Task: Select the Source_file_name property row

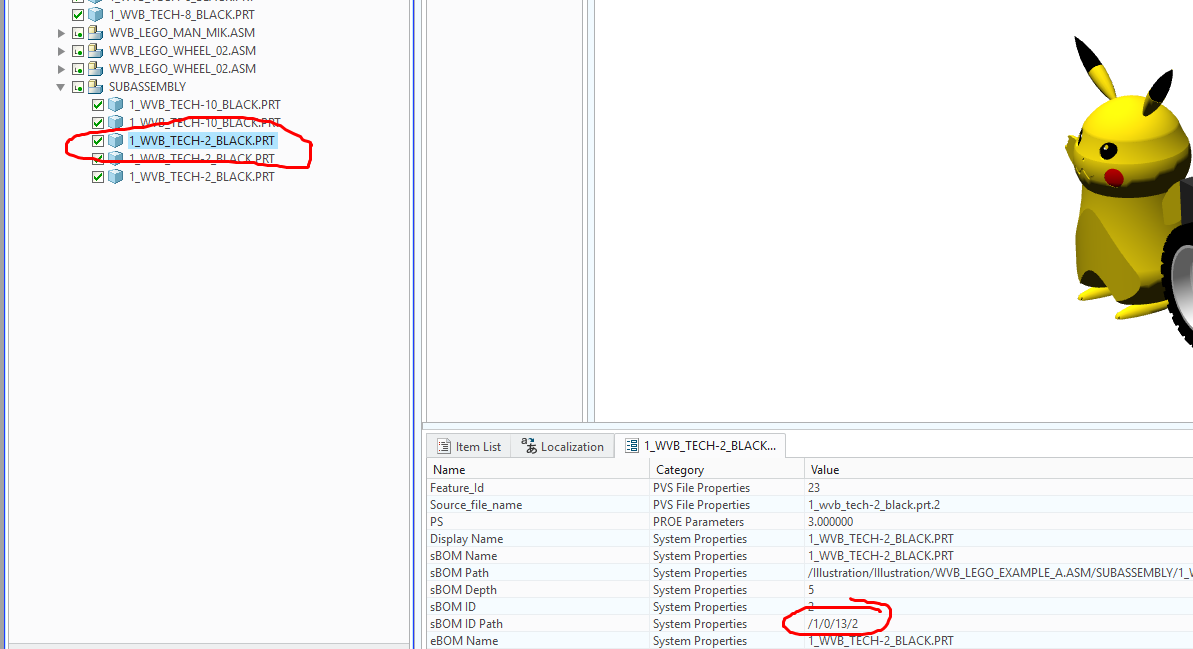Action: coord(810,504)
